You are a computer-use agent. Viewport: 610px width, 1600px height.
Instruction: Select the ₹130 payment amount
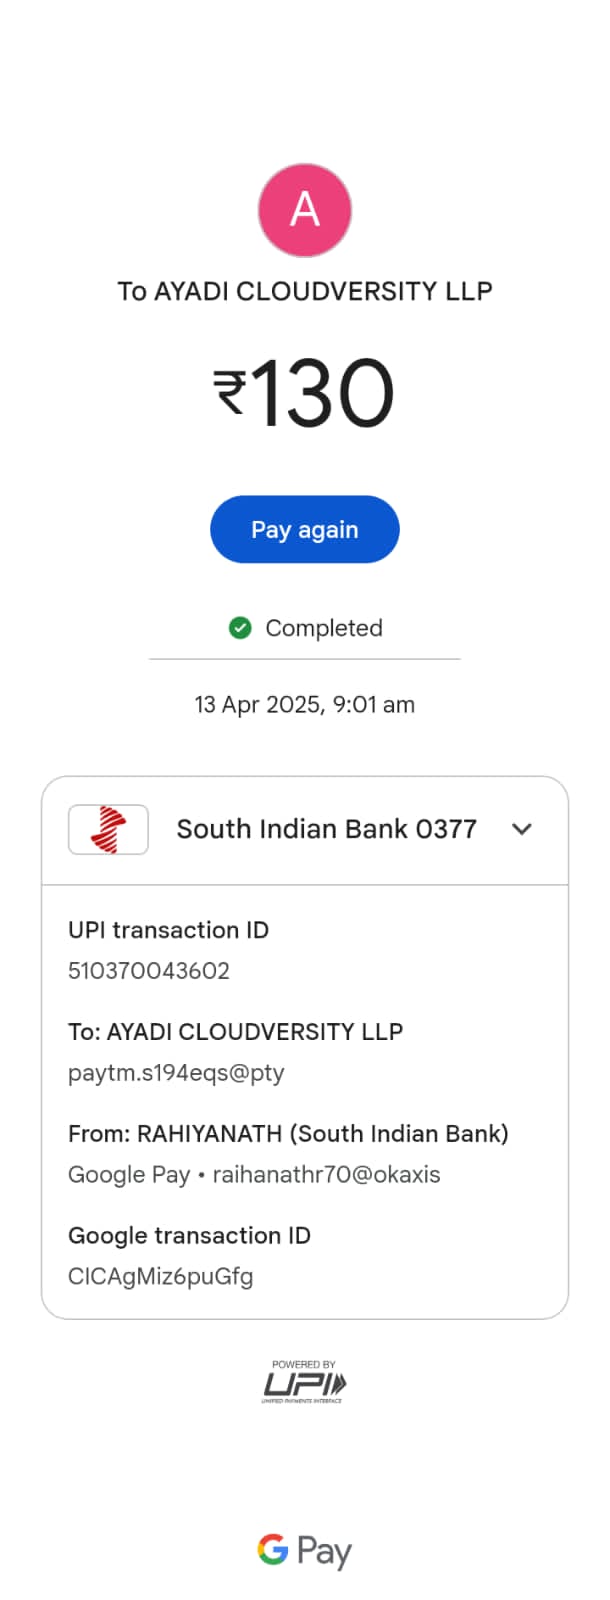(x=304, y=393)
